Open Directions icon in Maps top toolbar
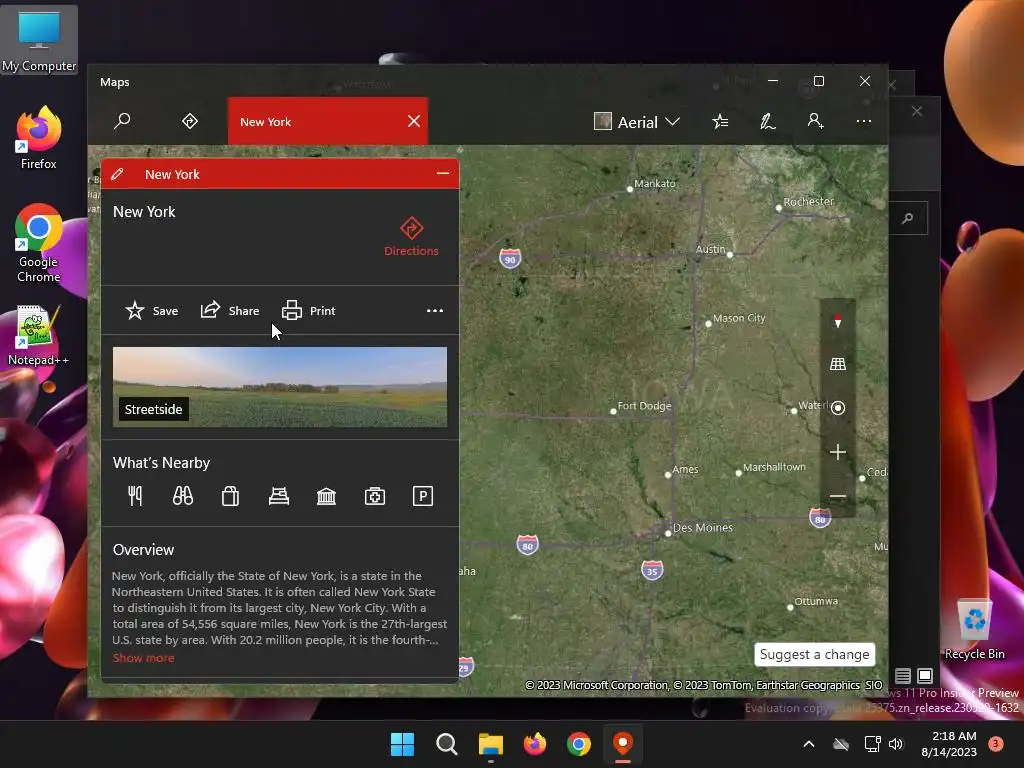The width and height of the screenshot is (1024, 768). 189,121
